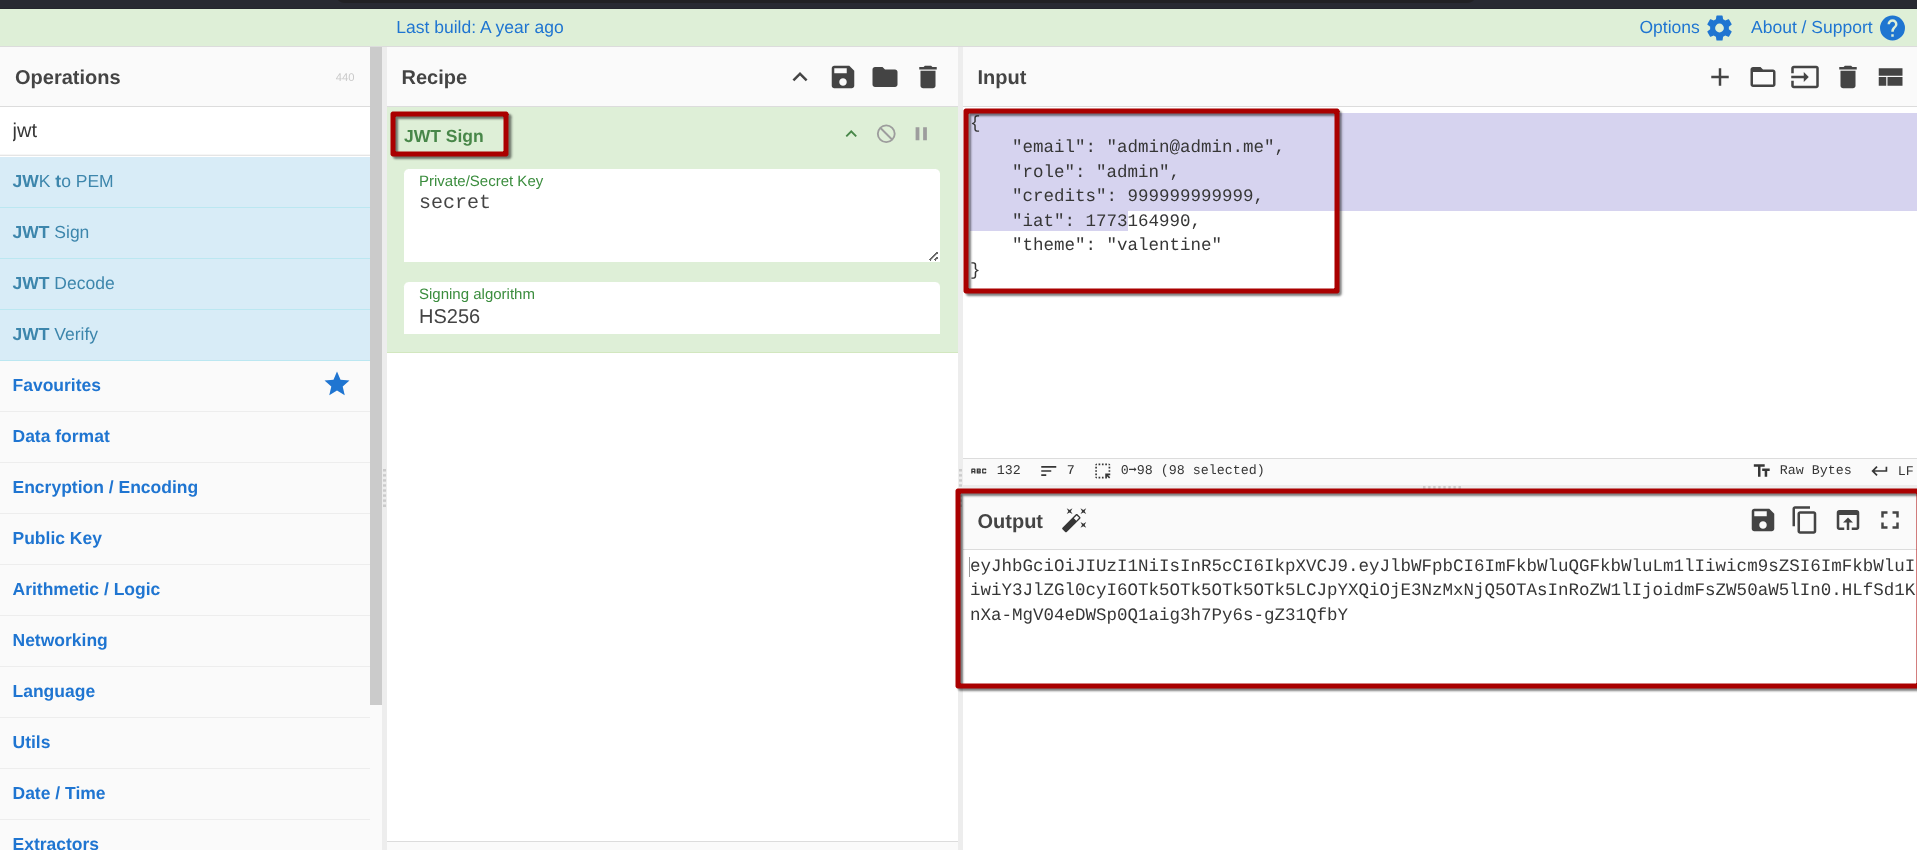Click the magic wand in Output
Viewport: 1917px width, 850px height.
pos(1074,520)
